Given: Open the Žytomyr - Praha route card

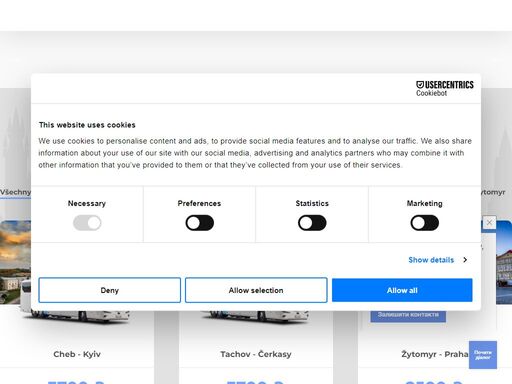Looking at the screenshot, I should [435, 354].
